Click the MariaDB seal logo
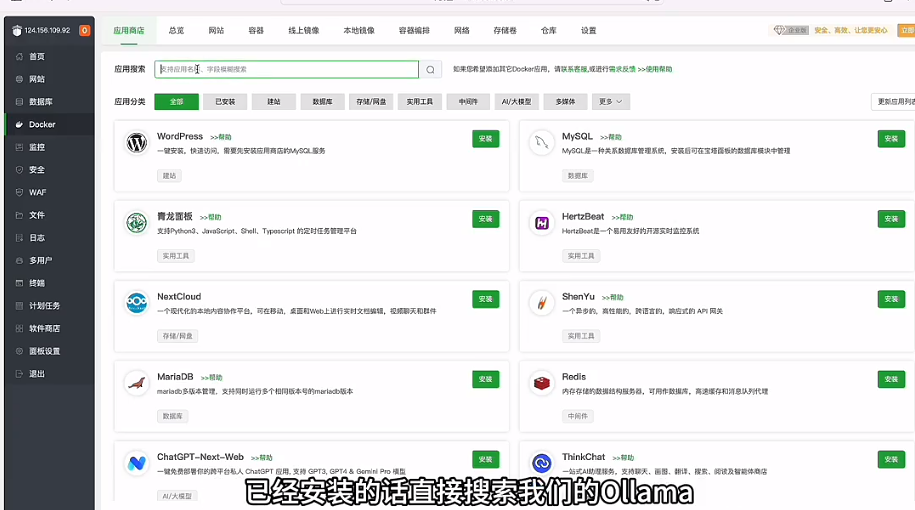The width and height of the screenshot is (915, 510). [x=137, y=383]
